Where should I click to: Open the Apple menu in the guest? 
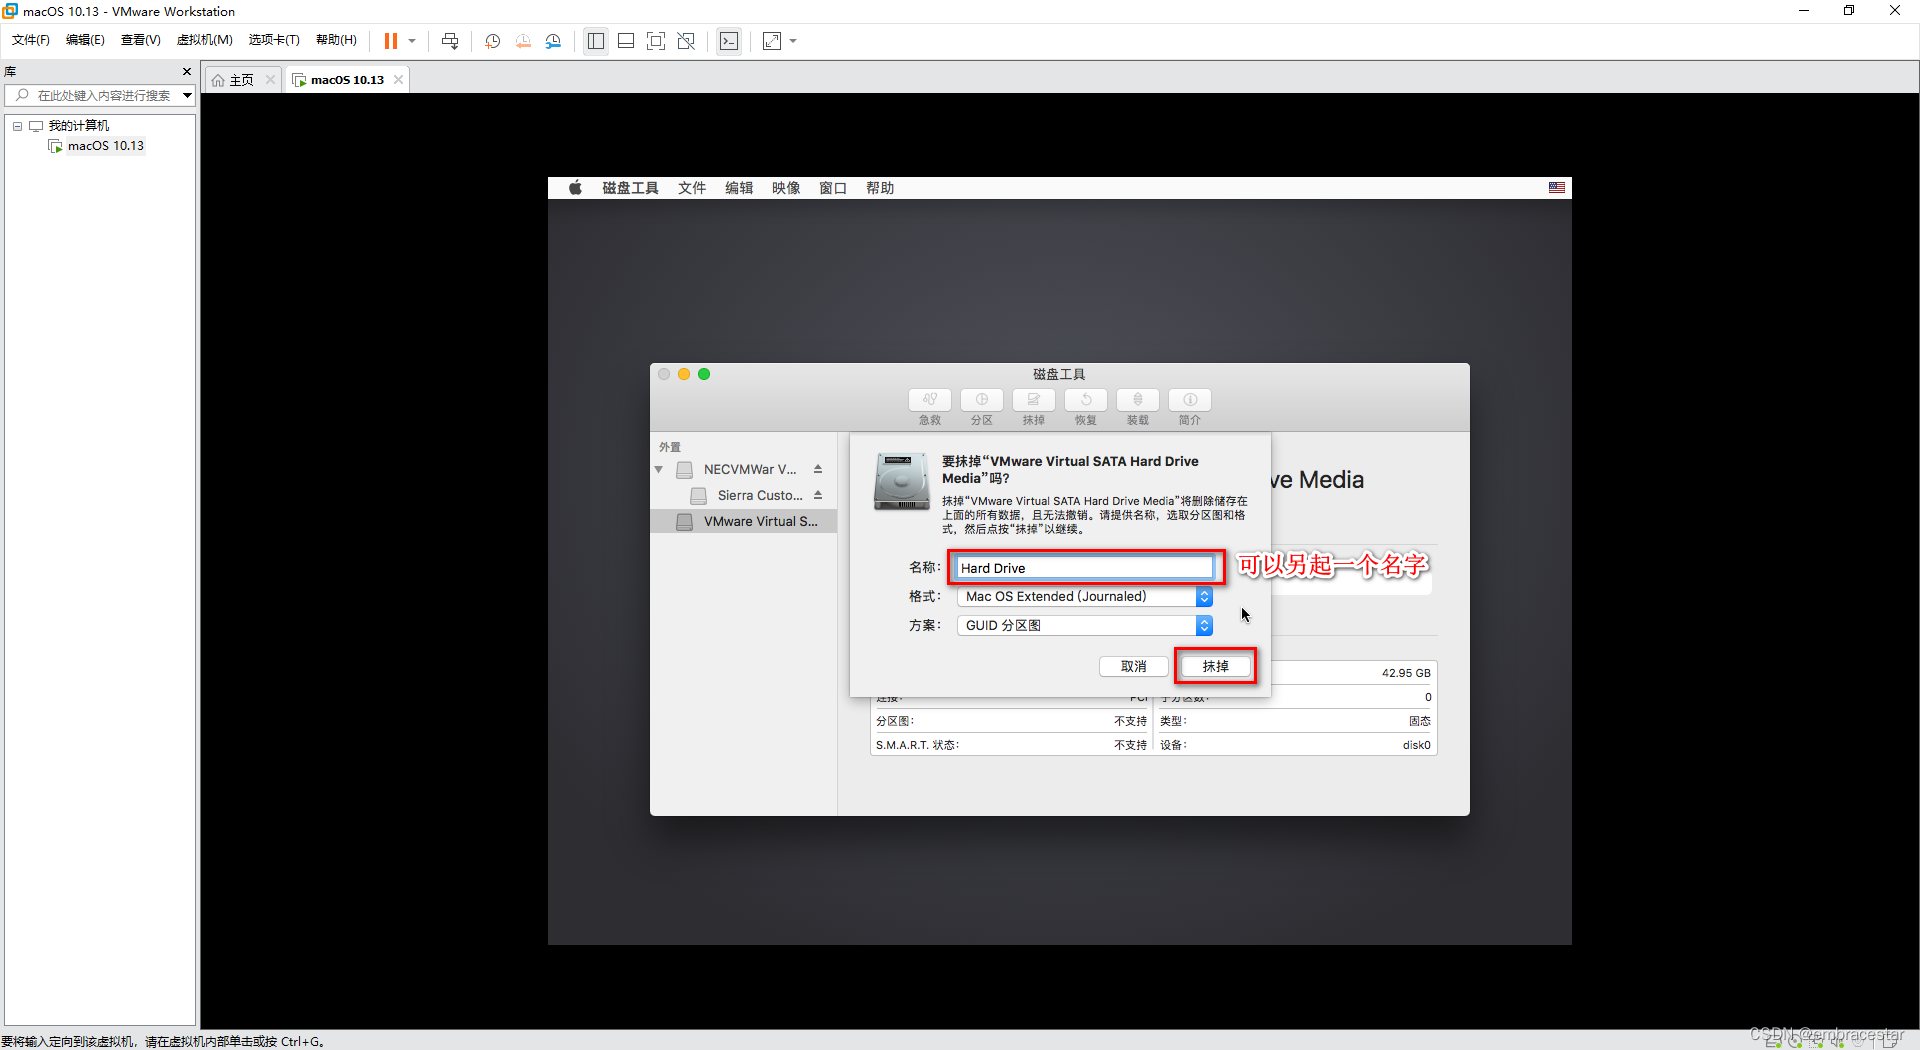point(575,188)
